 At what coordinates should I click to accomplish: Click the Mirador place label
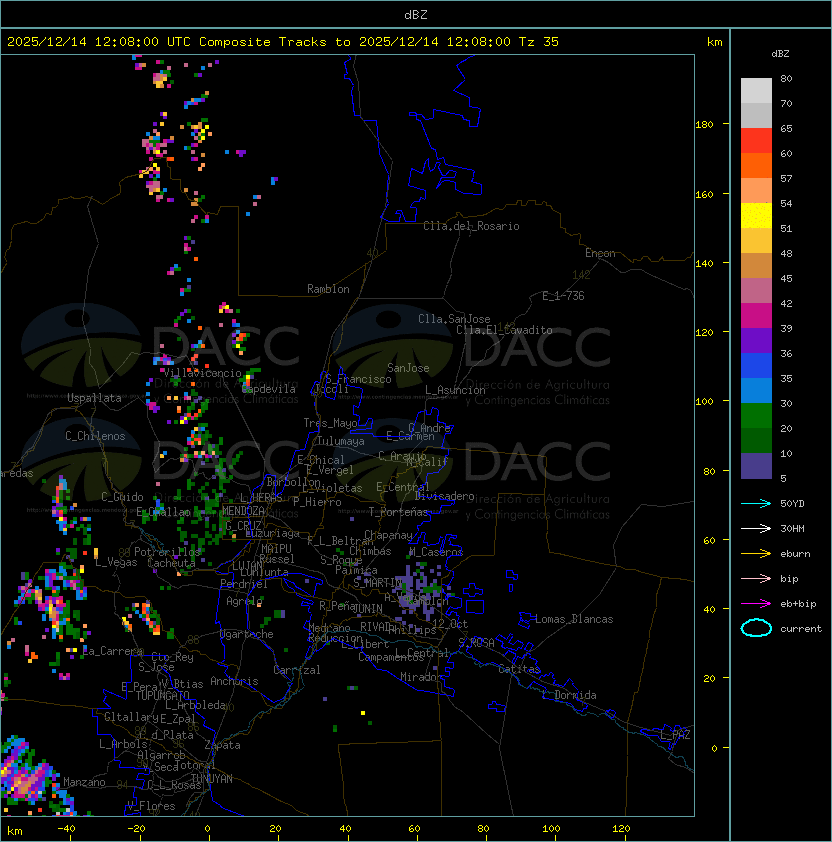pos(421,677)
